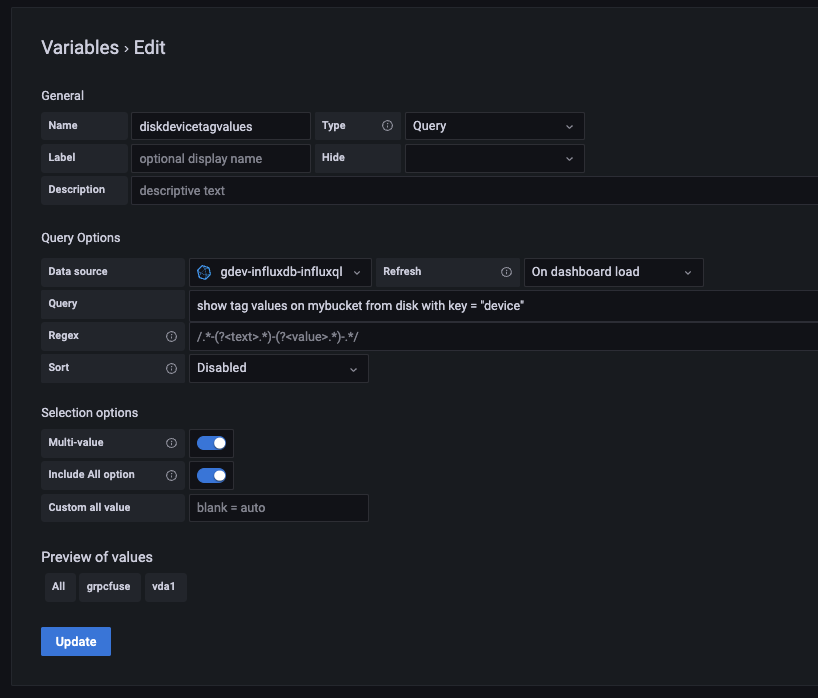Open the Type dropdown showing Query

tap(494, 126)
